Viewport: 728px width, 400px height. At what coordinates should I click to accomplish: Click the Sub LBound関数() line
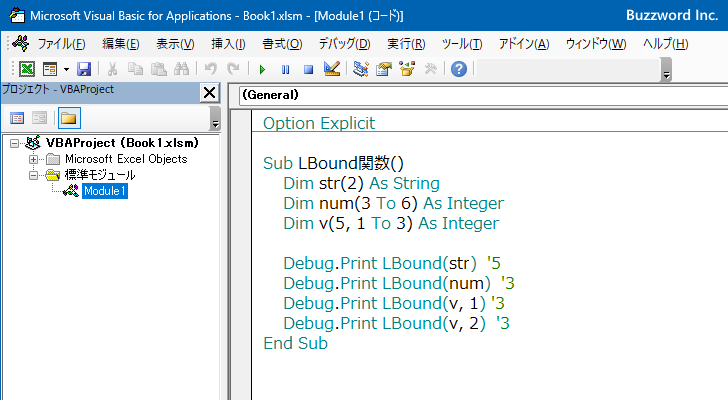point(333,163)
